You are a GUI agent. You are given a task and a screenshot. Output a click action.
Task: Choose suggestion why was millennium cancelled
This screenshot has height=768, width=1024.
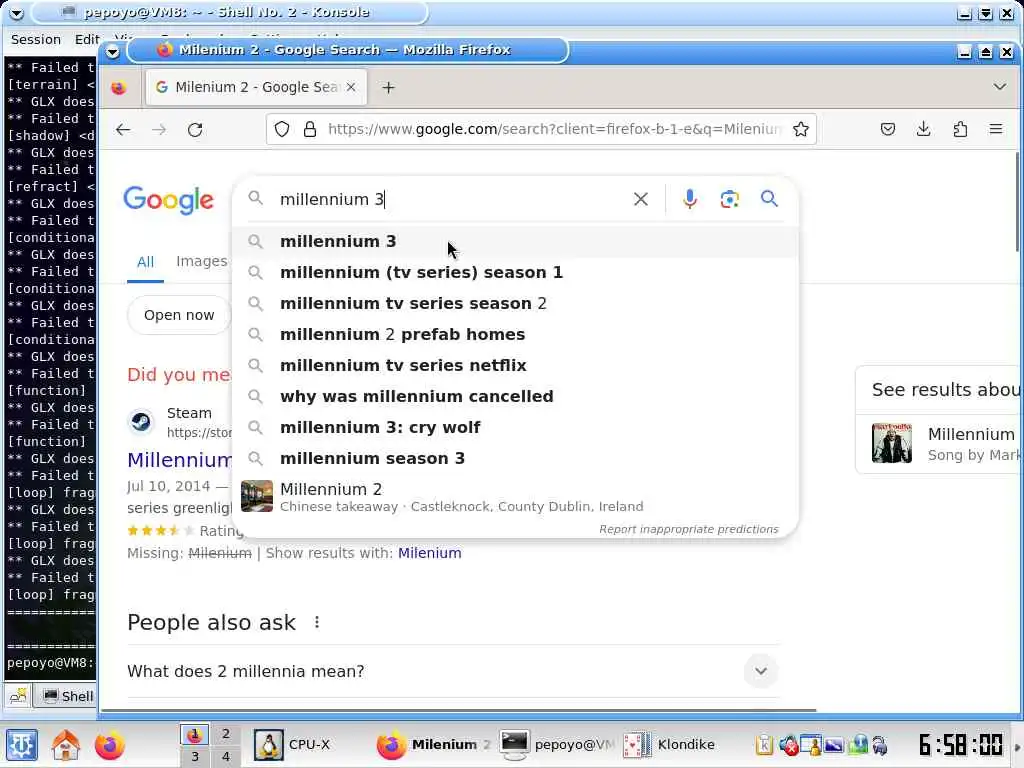coord(515,396)
